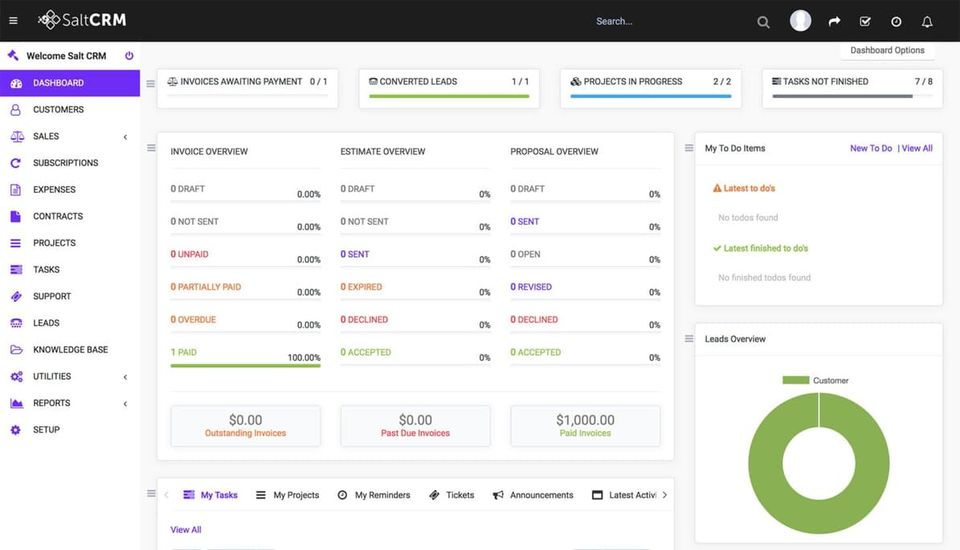This screenshot has height=550, width=960.
Task: Click the SaltCRM logo
Action: click(82, 20)
